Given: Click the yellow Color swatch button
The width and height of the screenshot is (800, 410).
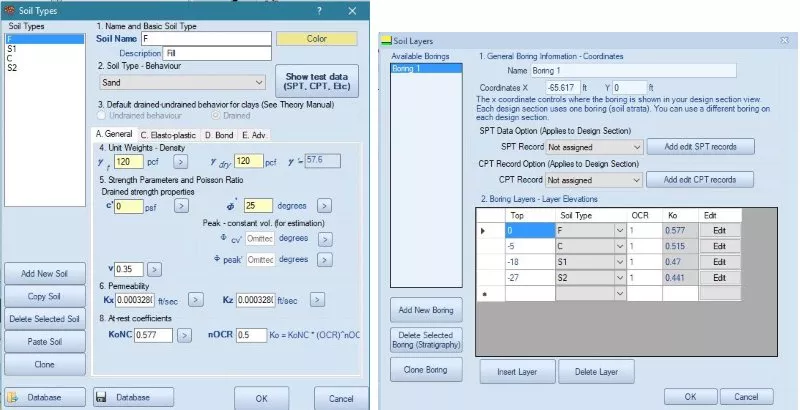Looking at the screenshot, I should [x=317, y=39].
